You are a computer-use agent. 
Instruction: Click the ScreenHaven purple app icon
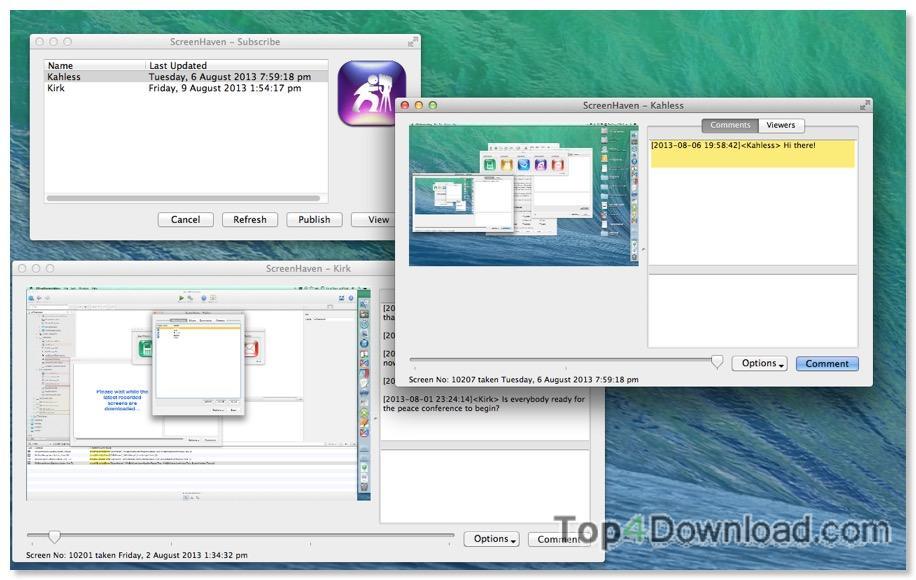pos(372,93)
